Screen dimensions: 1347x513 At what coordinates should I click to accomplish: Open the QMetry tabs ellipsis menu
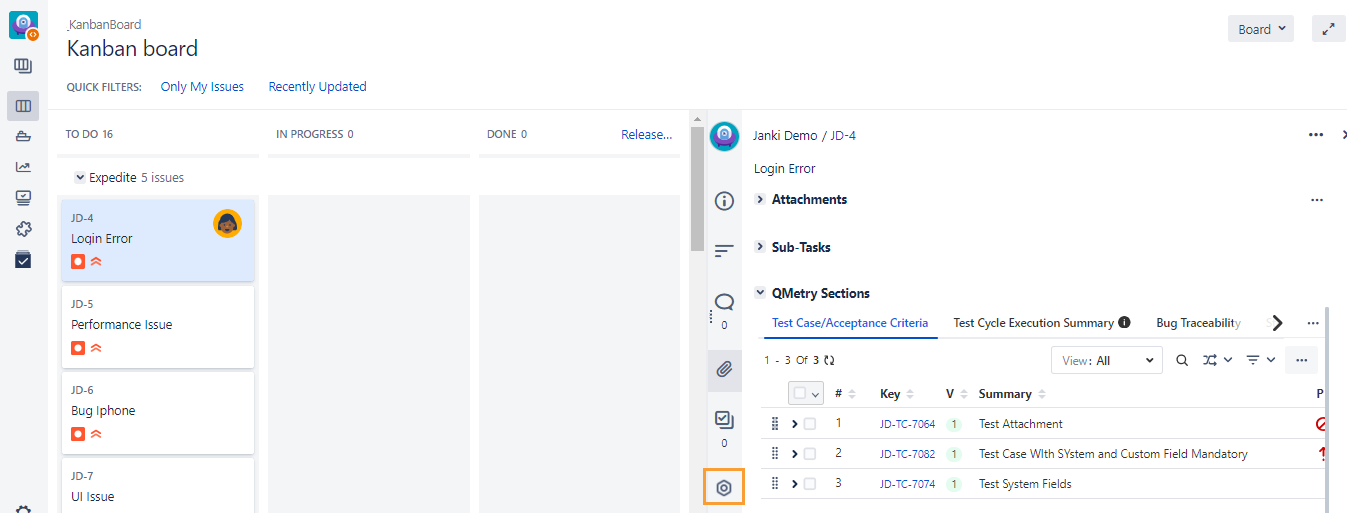tap(1313, 323)
